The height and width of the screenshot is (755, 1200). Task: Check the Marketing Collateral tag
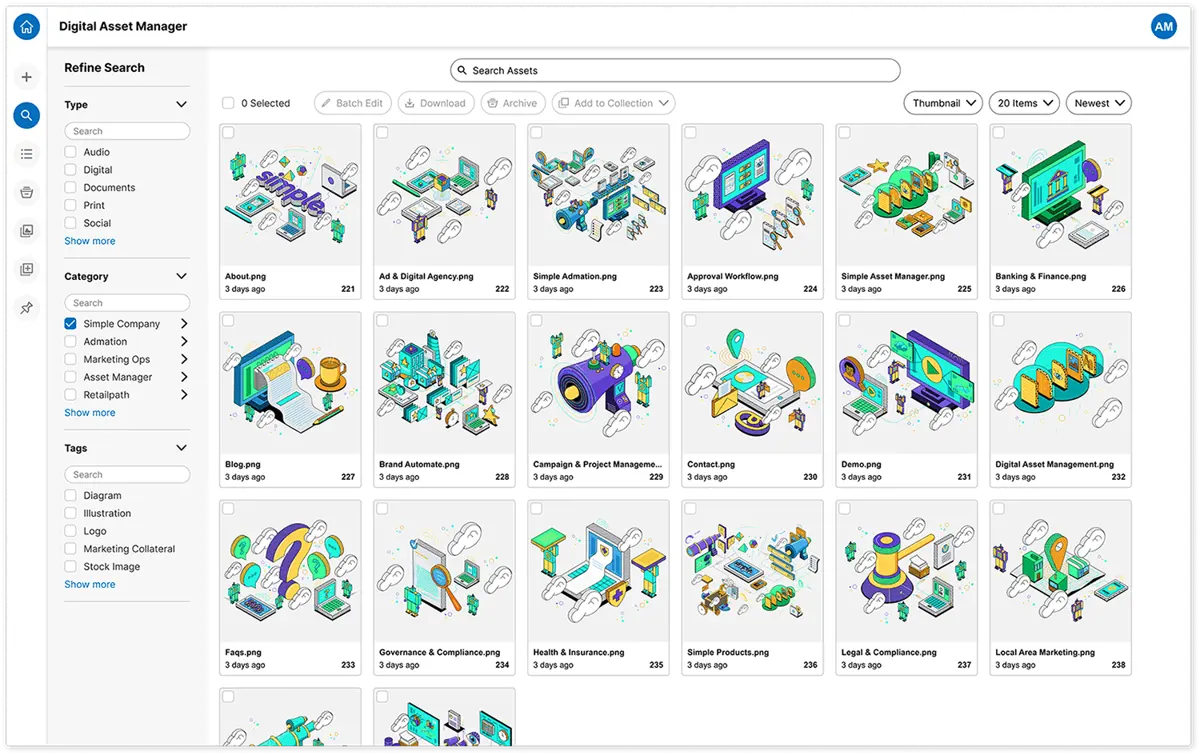coord(71,549)
